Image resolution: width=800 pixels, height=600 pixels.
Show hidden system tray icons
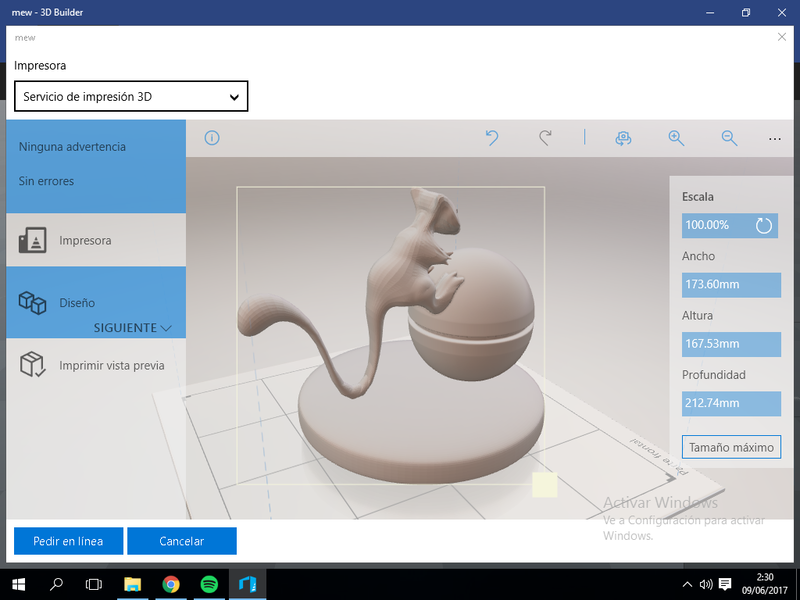point(687,585)
